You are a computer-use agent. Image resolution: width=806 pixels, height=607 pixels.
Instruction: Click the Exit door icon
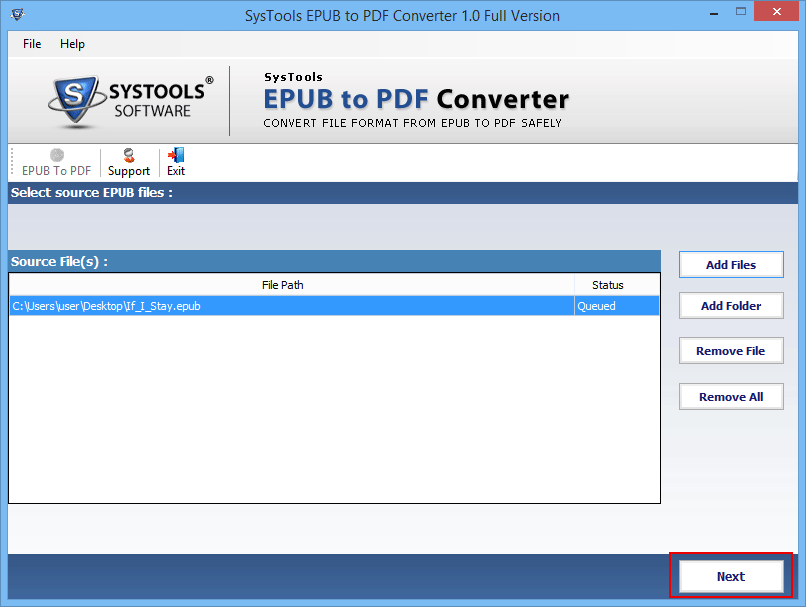[176, 155]
